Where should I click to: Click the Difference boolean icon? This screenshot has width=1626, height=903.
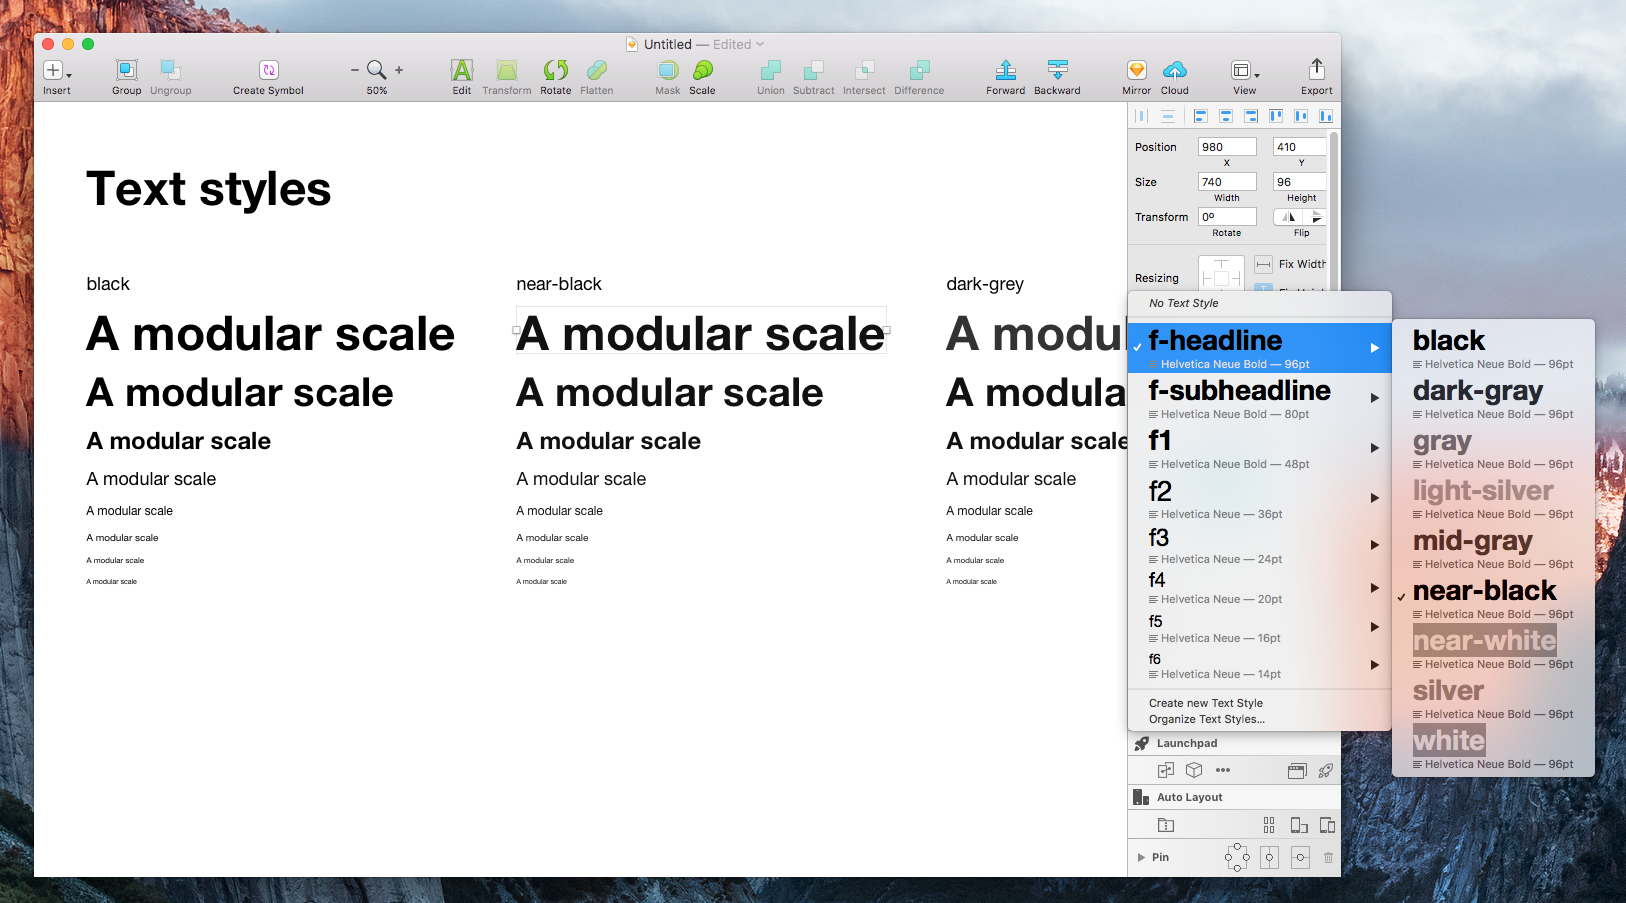click(x=919, y=70)
